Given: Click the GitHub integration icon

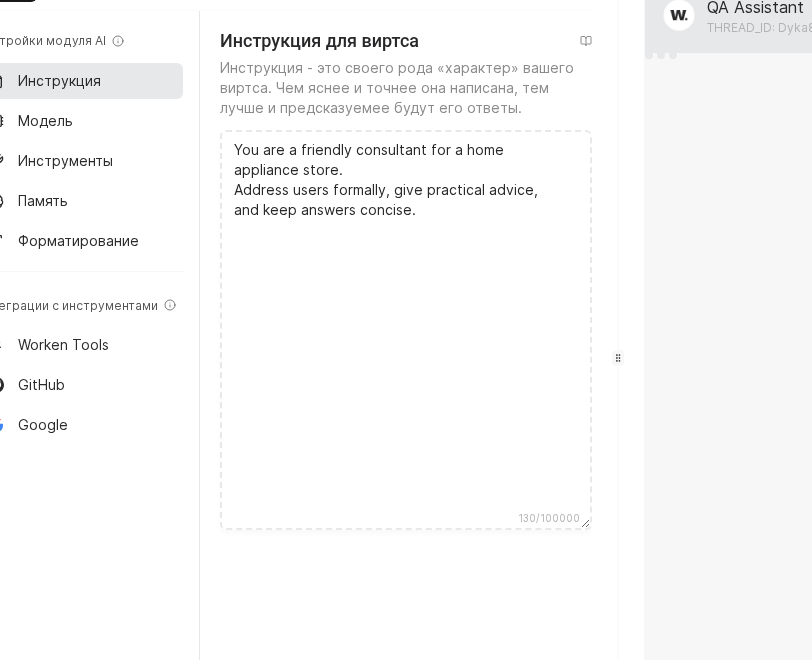Looking at the screenshot, I should [x=2, y=385].
